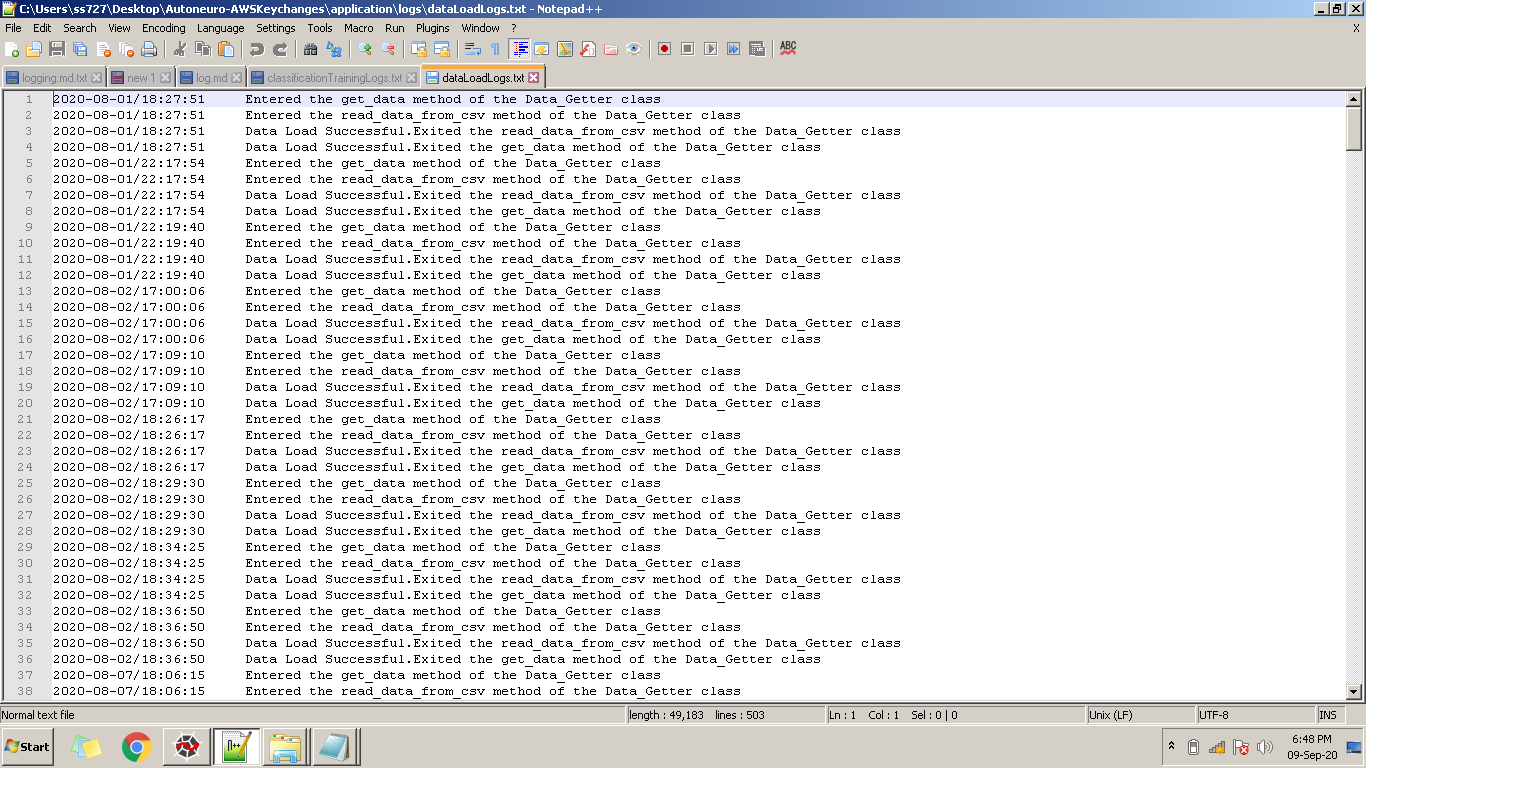This screenshot has width=1528, height=800.
Task: Click the Open file folder icon
Action: click(x=33, y=48)
